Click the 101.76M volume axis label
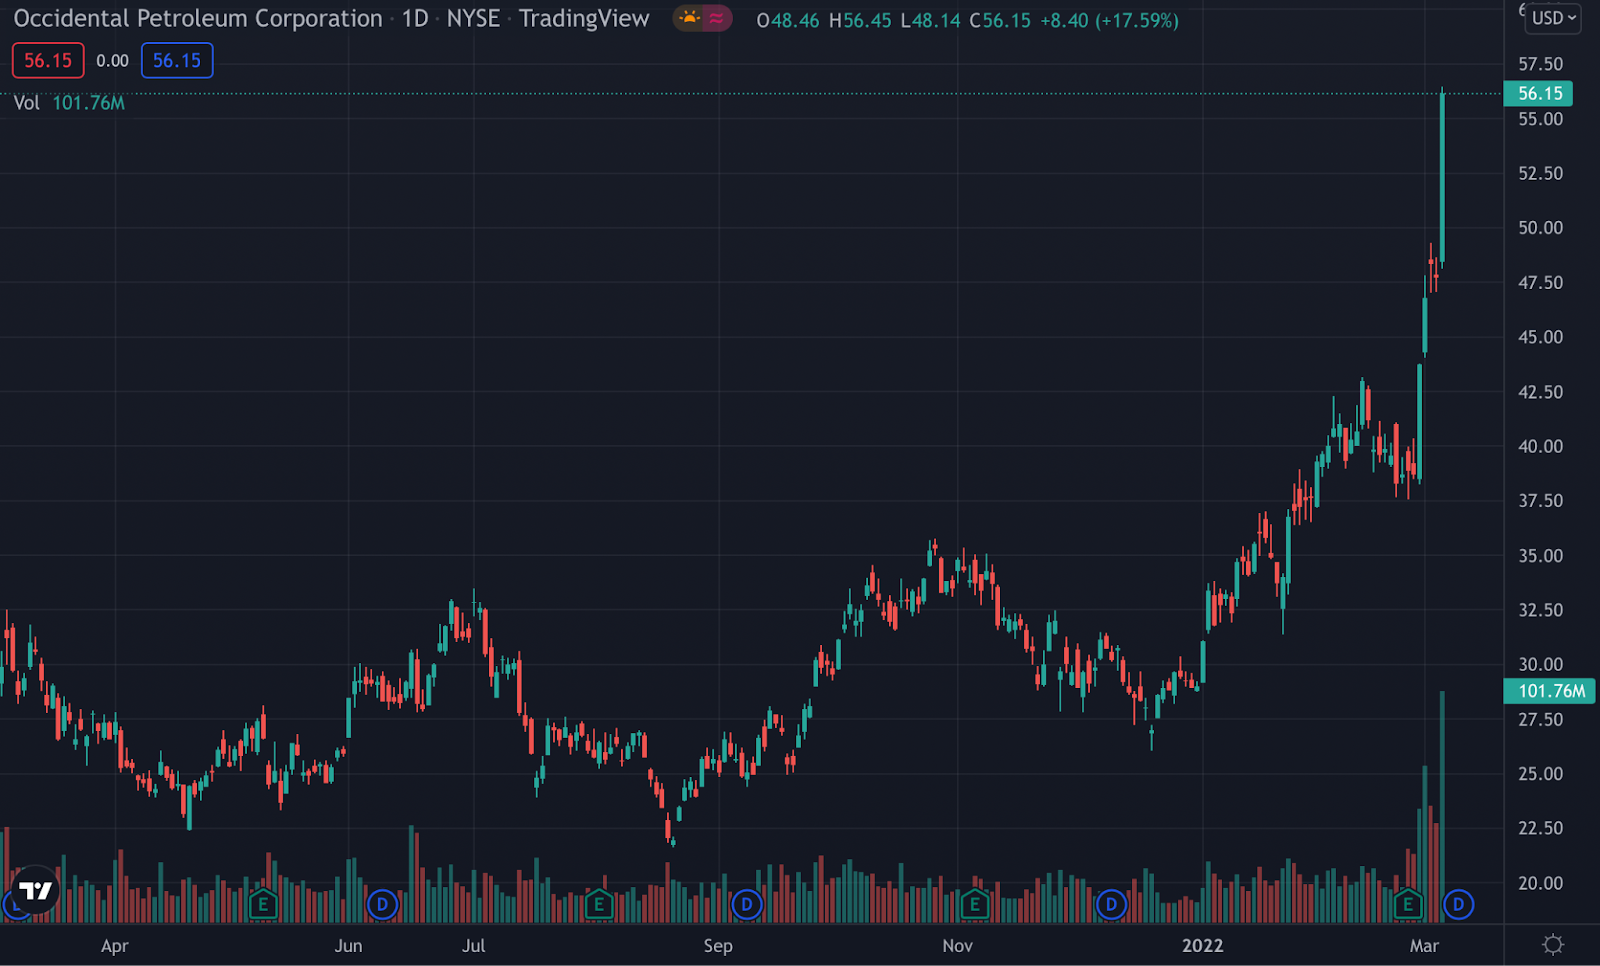 pyautogui.click(x=1550, y=691)
